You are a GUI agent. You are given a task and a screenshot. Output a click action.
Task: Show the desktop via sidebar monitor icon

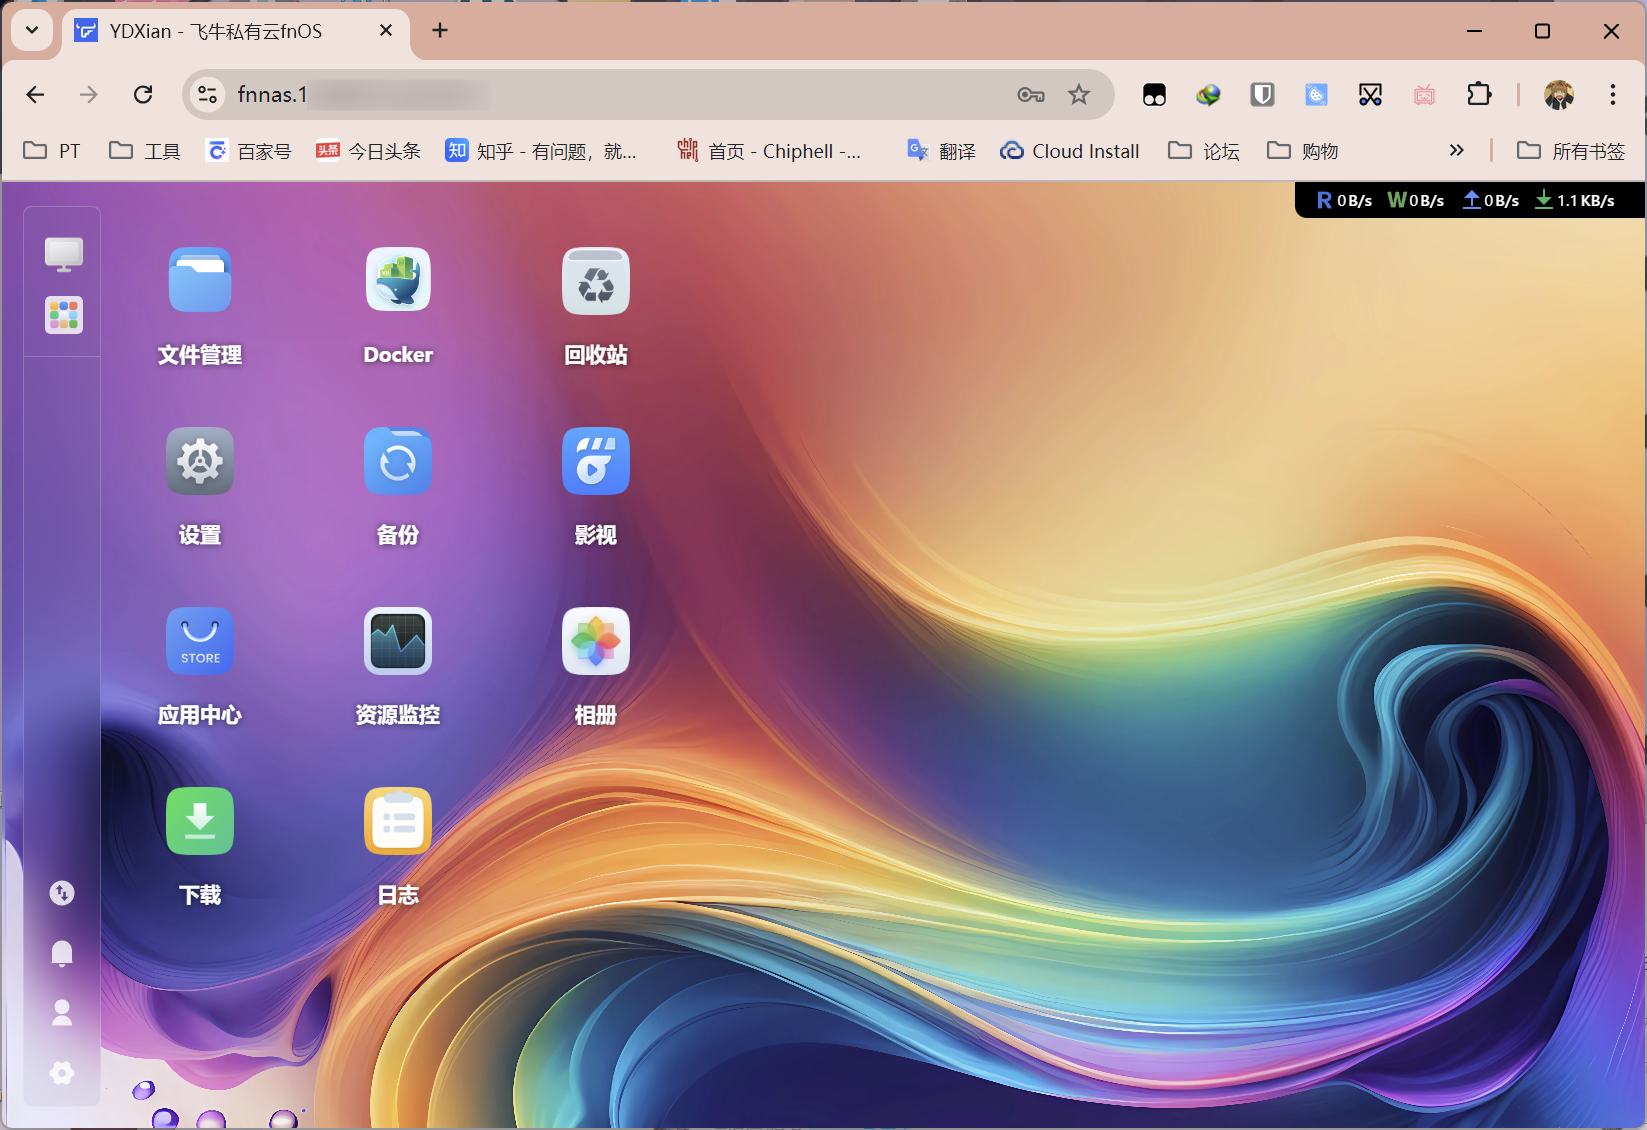[63, 254]
